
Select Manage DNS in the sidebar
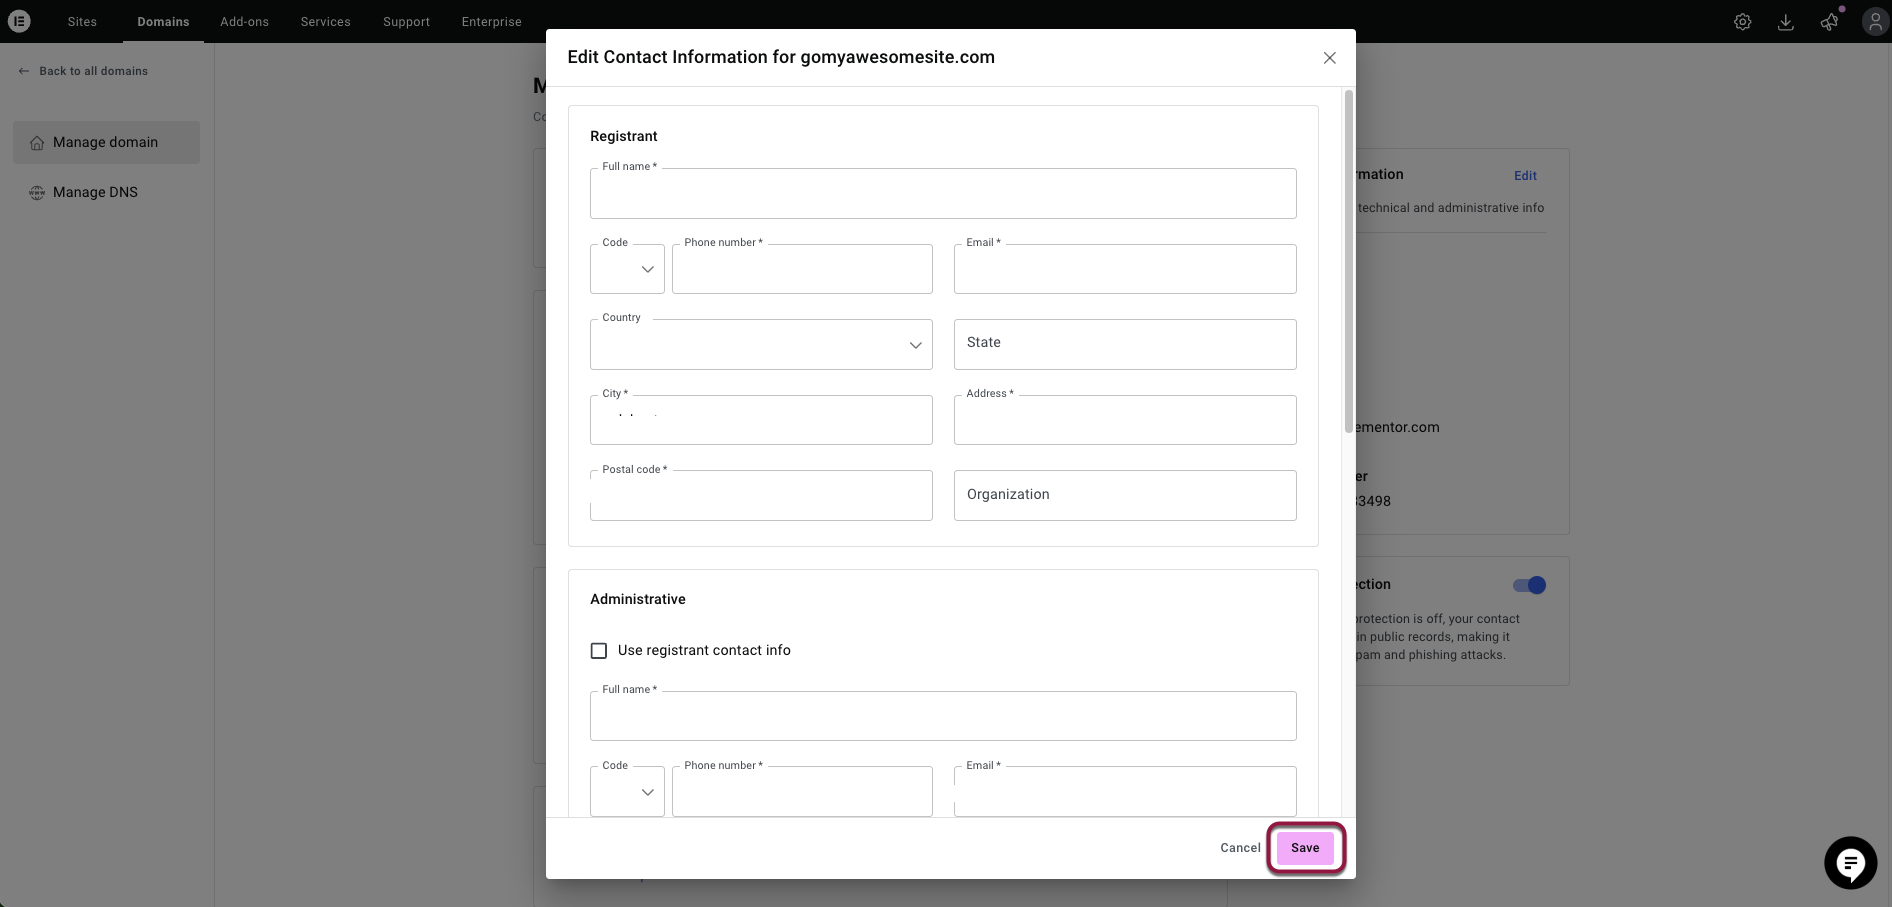(x=95, y=192)
